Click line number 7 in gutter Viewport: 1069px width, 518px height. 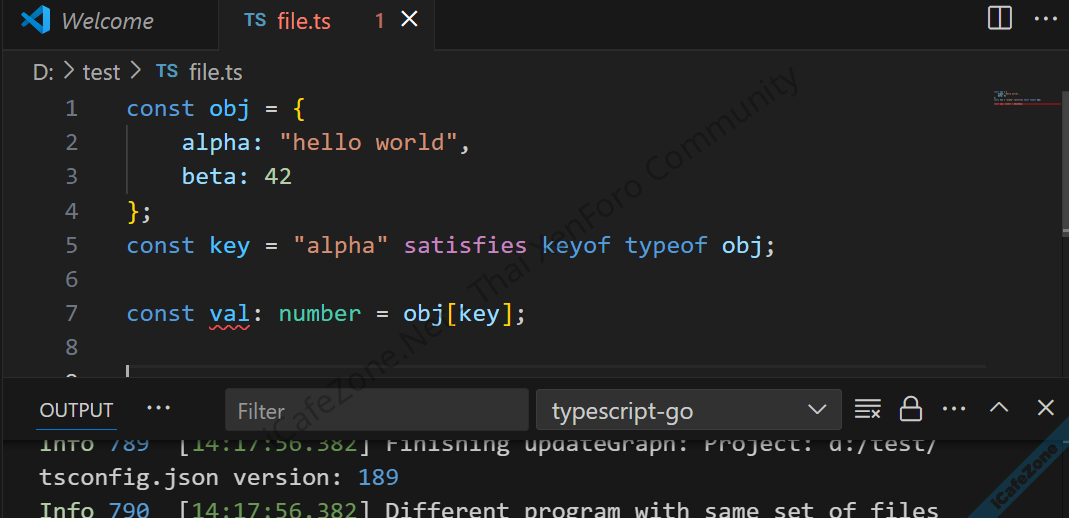click(72, 313)
